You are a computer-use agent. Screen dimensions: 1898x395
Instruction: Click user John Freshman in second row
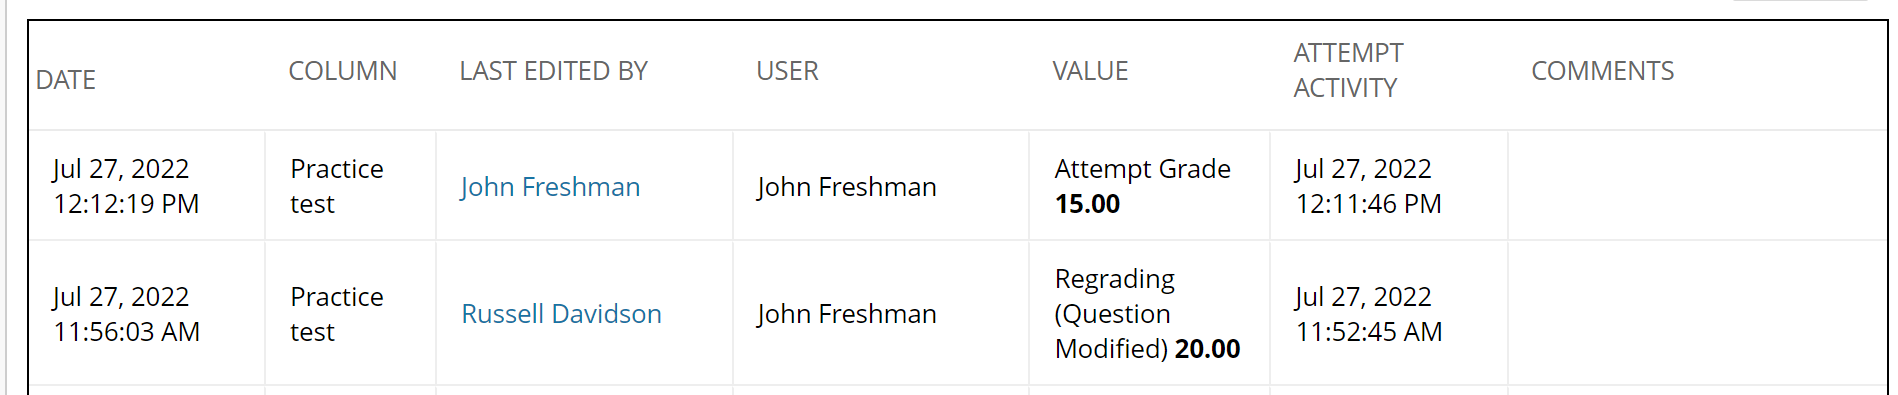coord(847,314)
